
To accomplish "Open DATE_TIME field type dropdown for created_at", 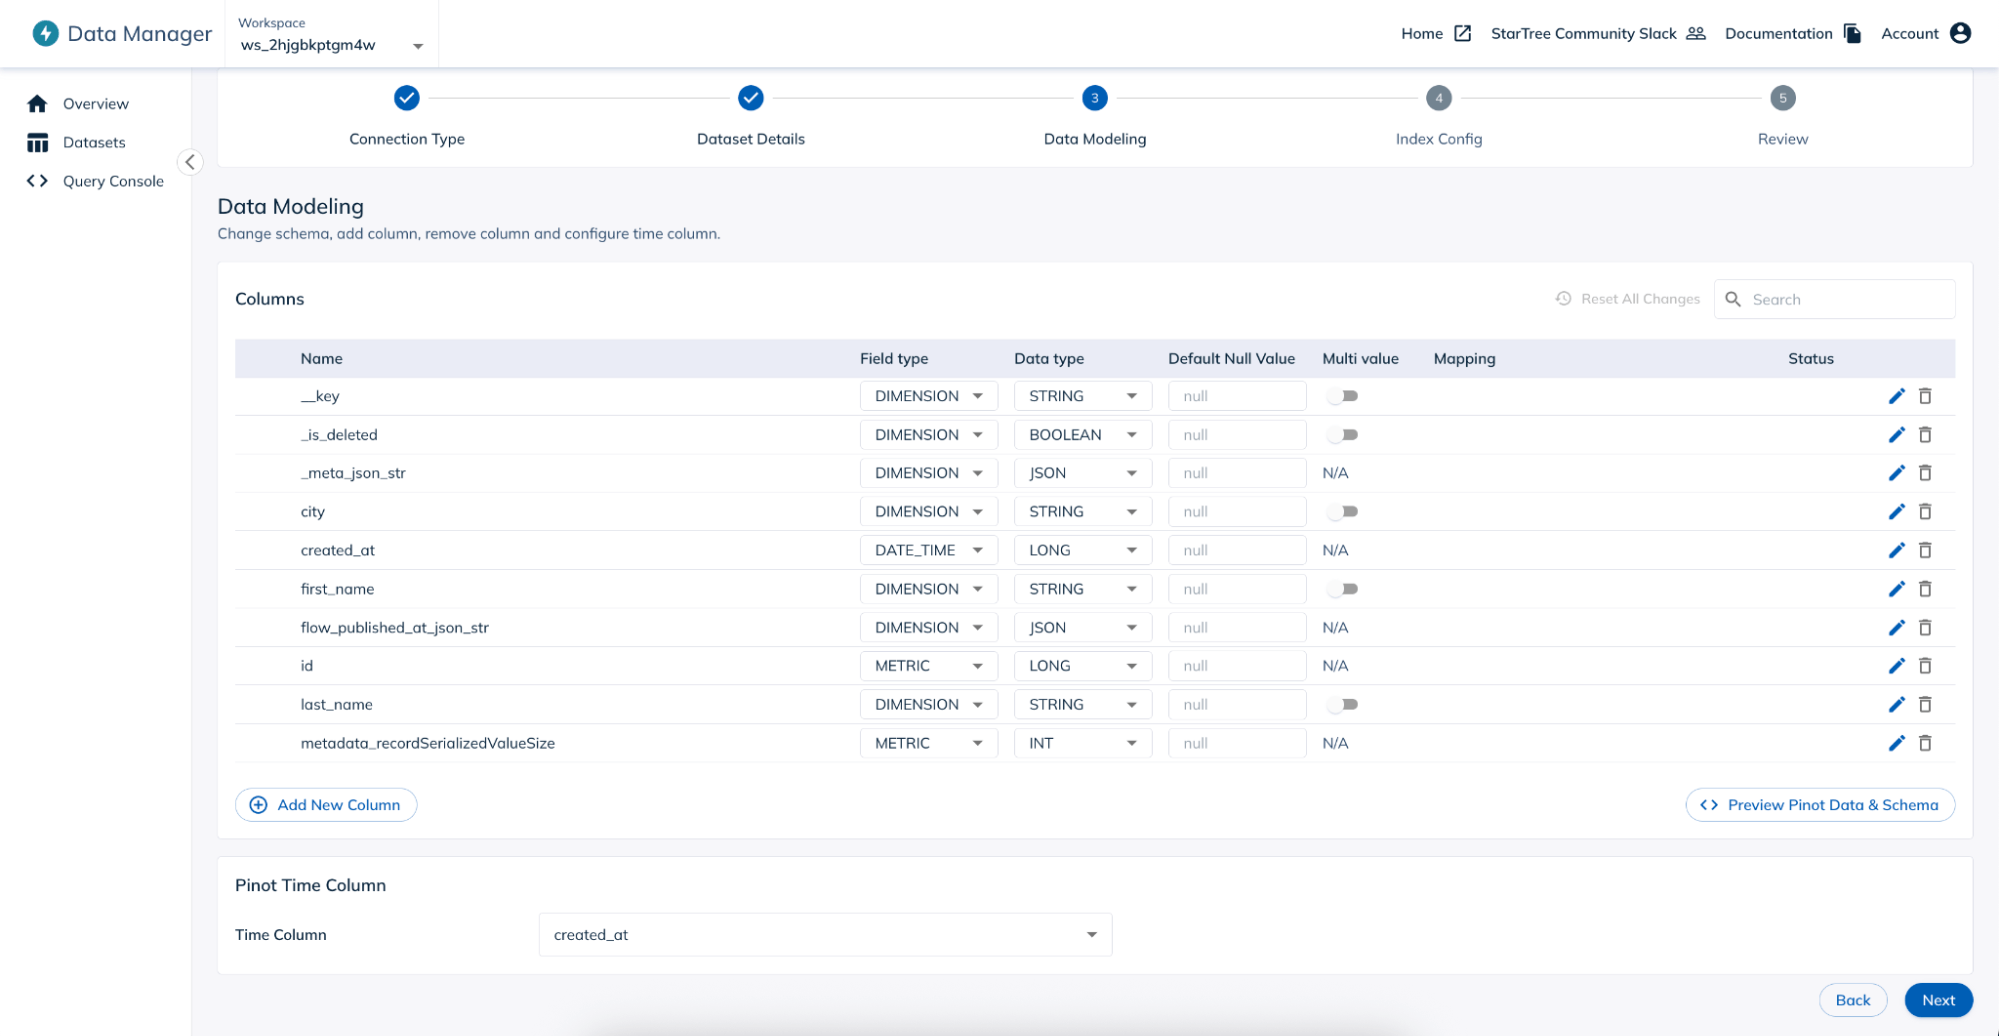I will [929, 550].
